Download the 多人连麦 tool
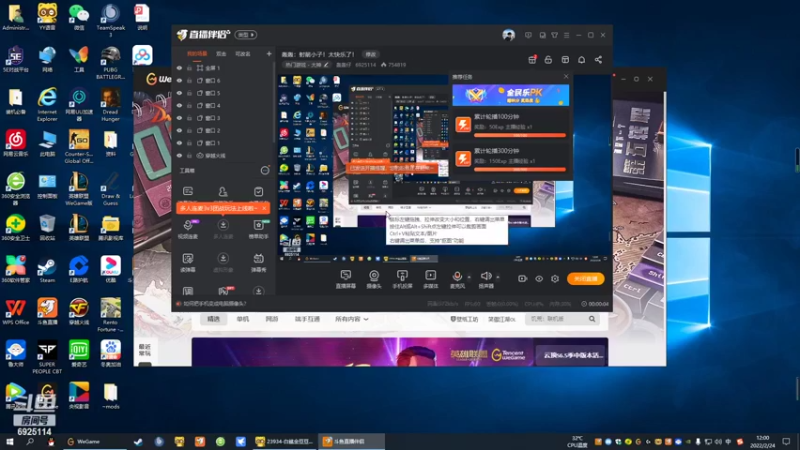The width and height of the screenshot is (800, 450). (x=223, y=229)
